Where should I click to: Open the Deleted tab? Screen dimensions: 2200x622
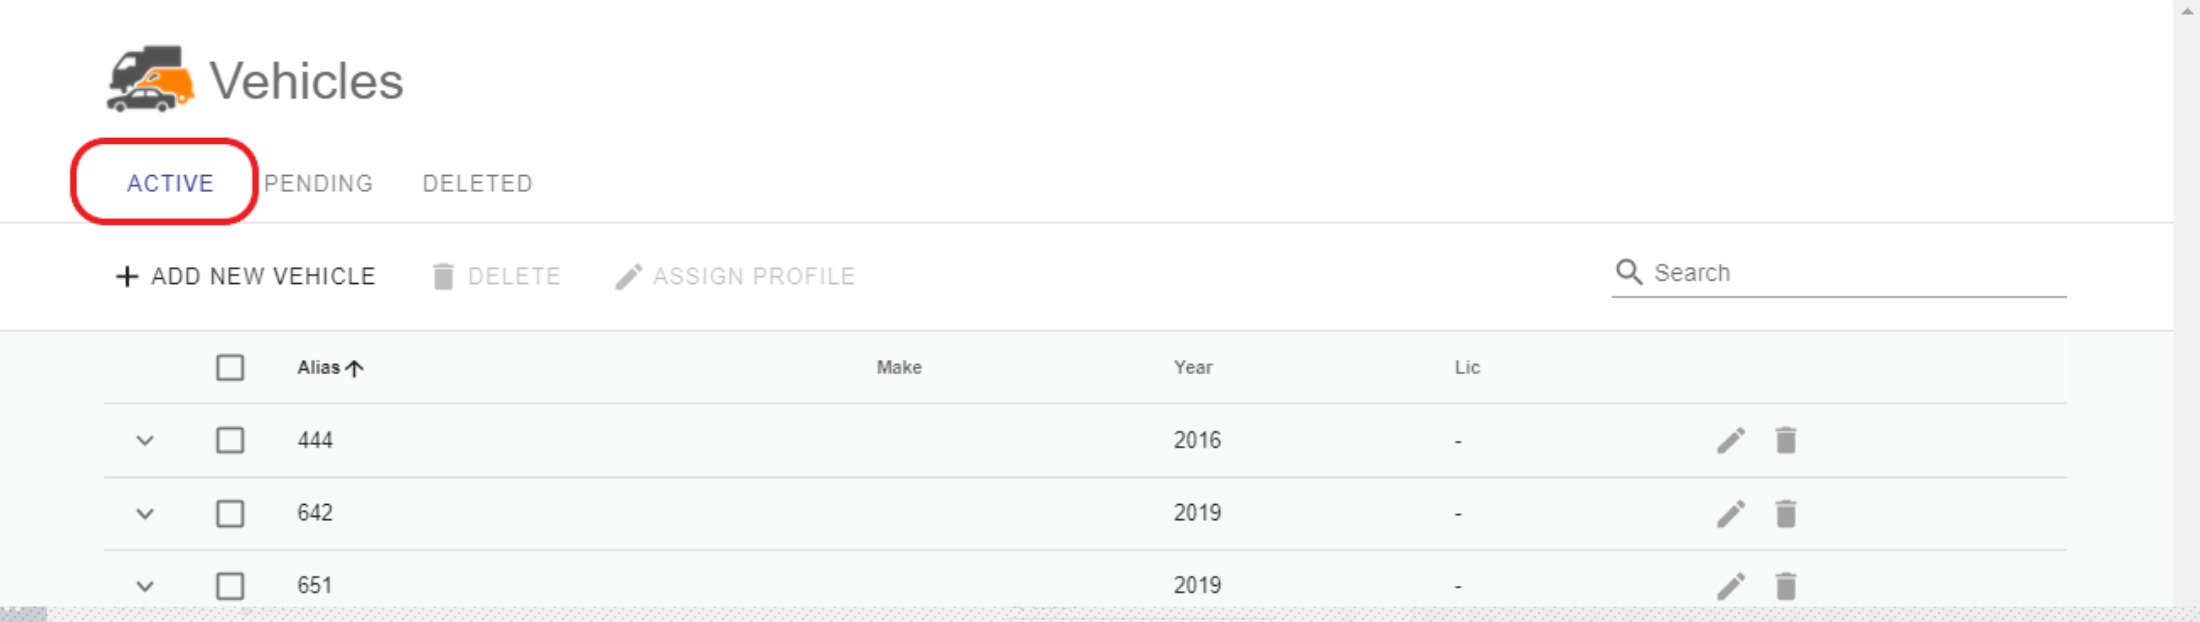pos(477,183)
